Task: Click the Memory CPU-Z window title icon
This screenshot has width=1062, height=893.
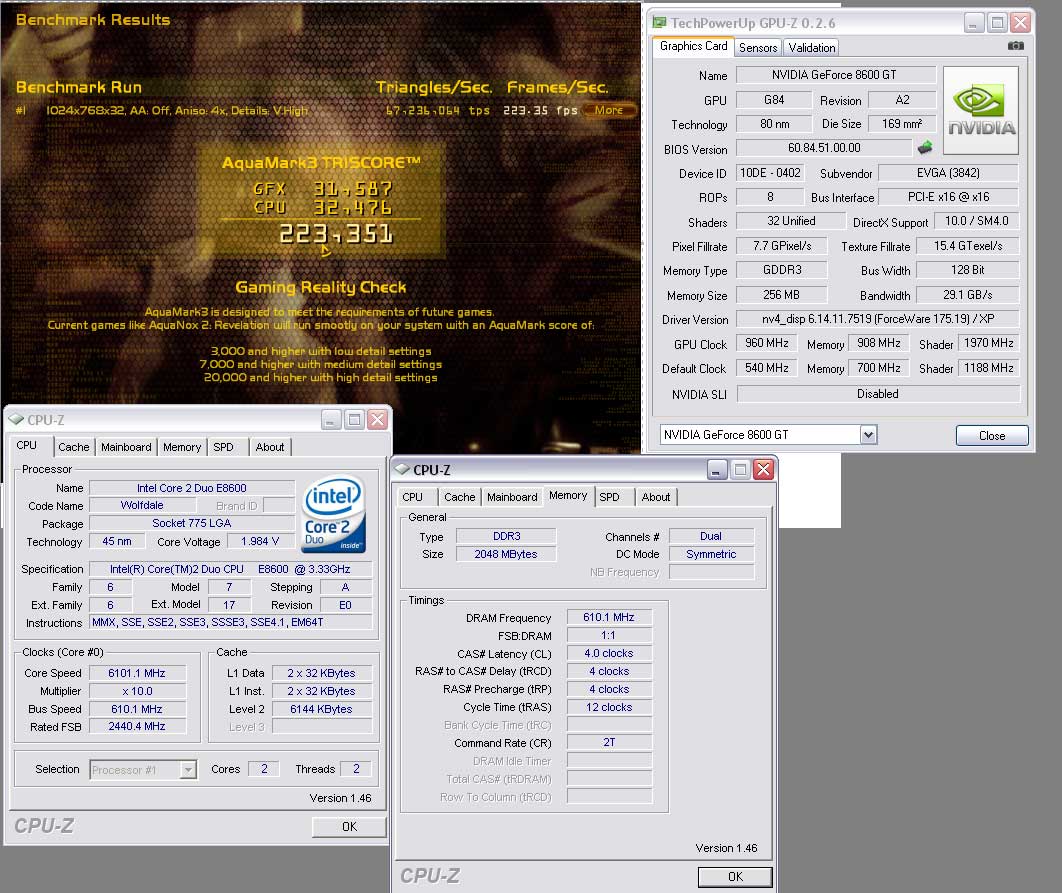Action: pos(402,469)
